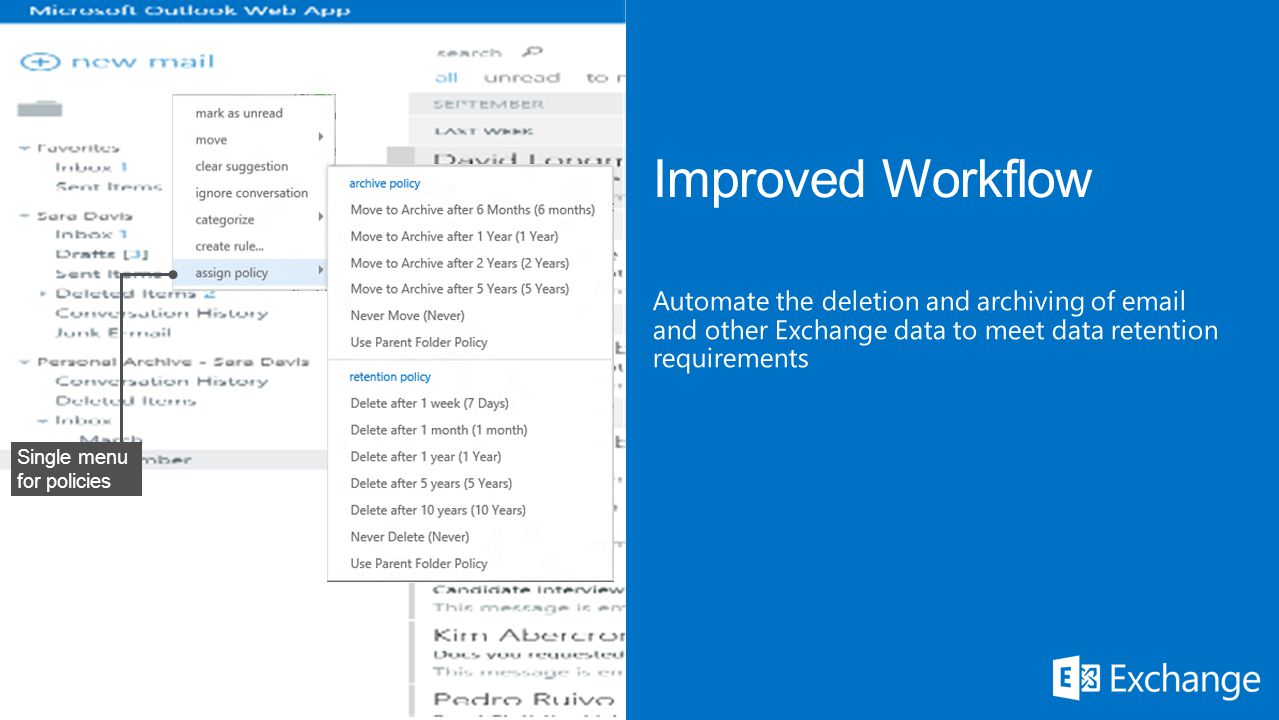Expand the Deleted Items folder under Sara Davis
The height and width of the screenshot is (720, 1279).
coord(43,294)
